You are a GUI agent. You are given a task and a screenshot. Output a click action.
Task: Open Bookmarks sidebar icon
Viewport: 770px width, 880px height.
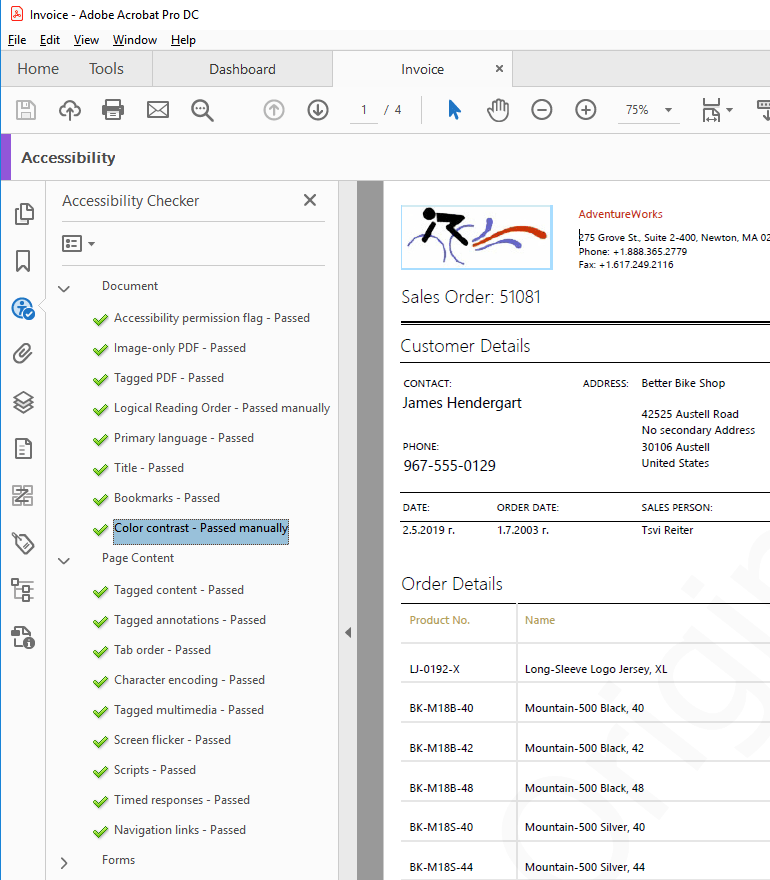tap(23, 261)
